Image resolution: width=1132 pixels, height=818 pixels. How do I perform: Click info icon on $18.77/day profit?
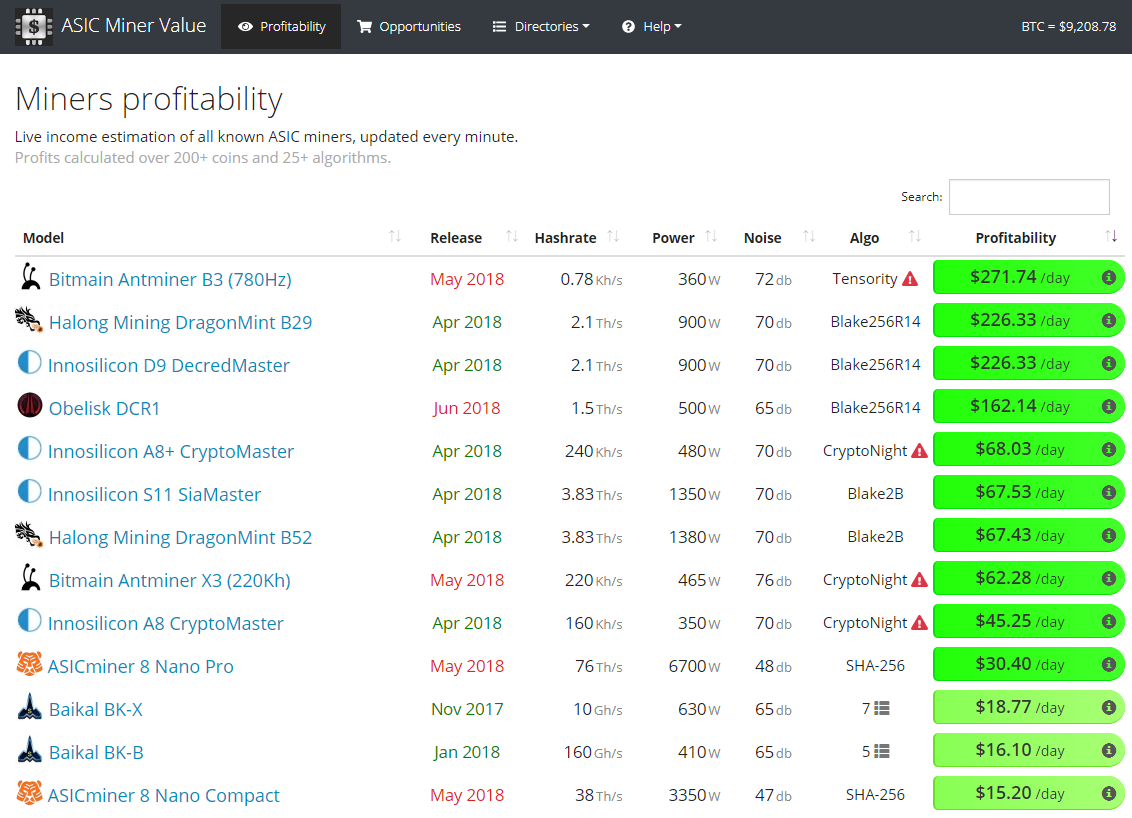tap(1109, 708)
